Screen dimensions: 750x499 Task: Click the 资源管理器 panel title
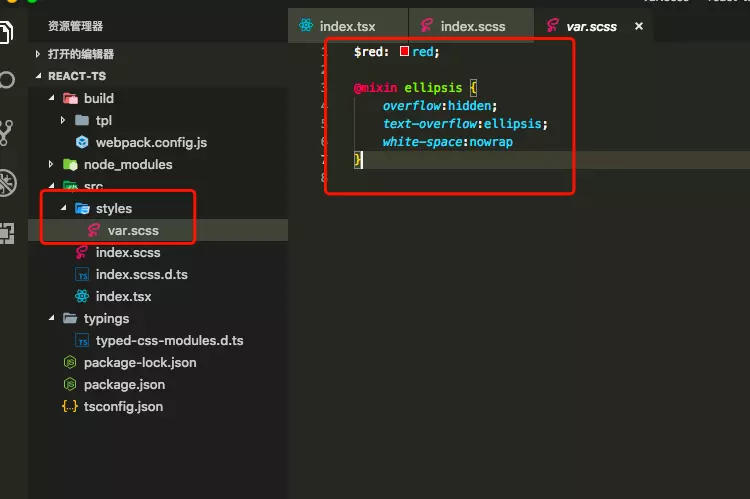tap(75, 26)
